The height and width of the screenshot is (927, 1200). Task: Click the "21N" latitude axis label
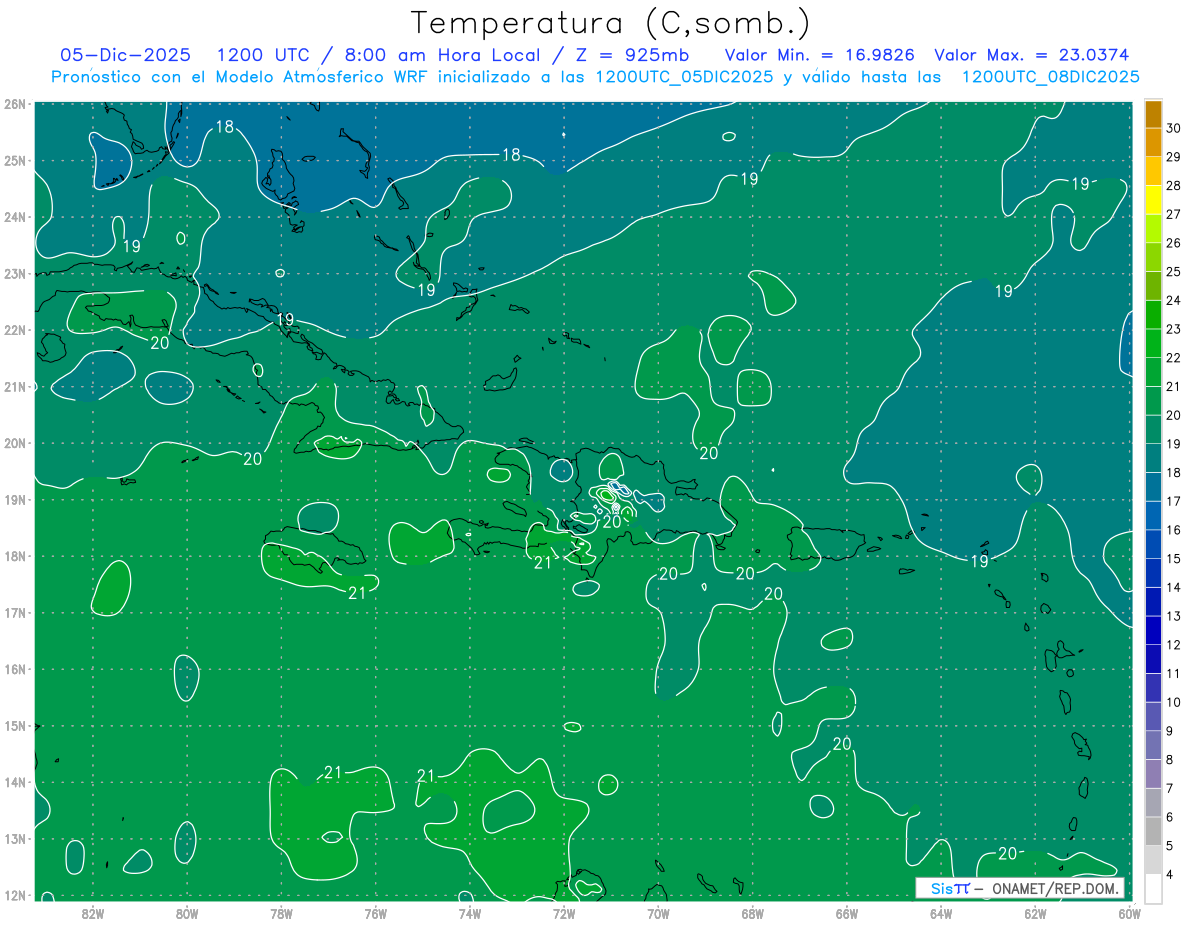click(x=15, y=386)
